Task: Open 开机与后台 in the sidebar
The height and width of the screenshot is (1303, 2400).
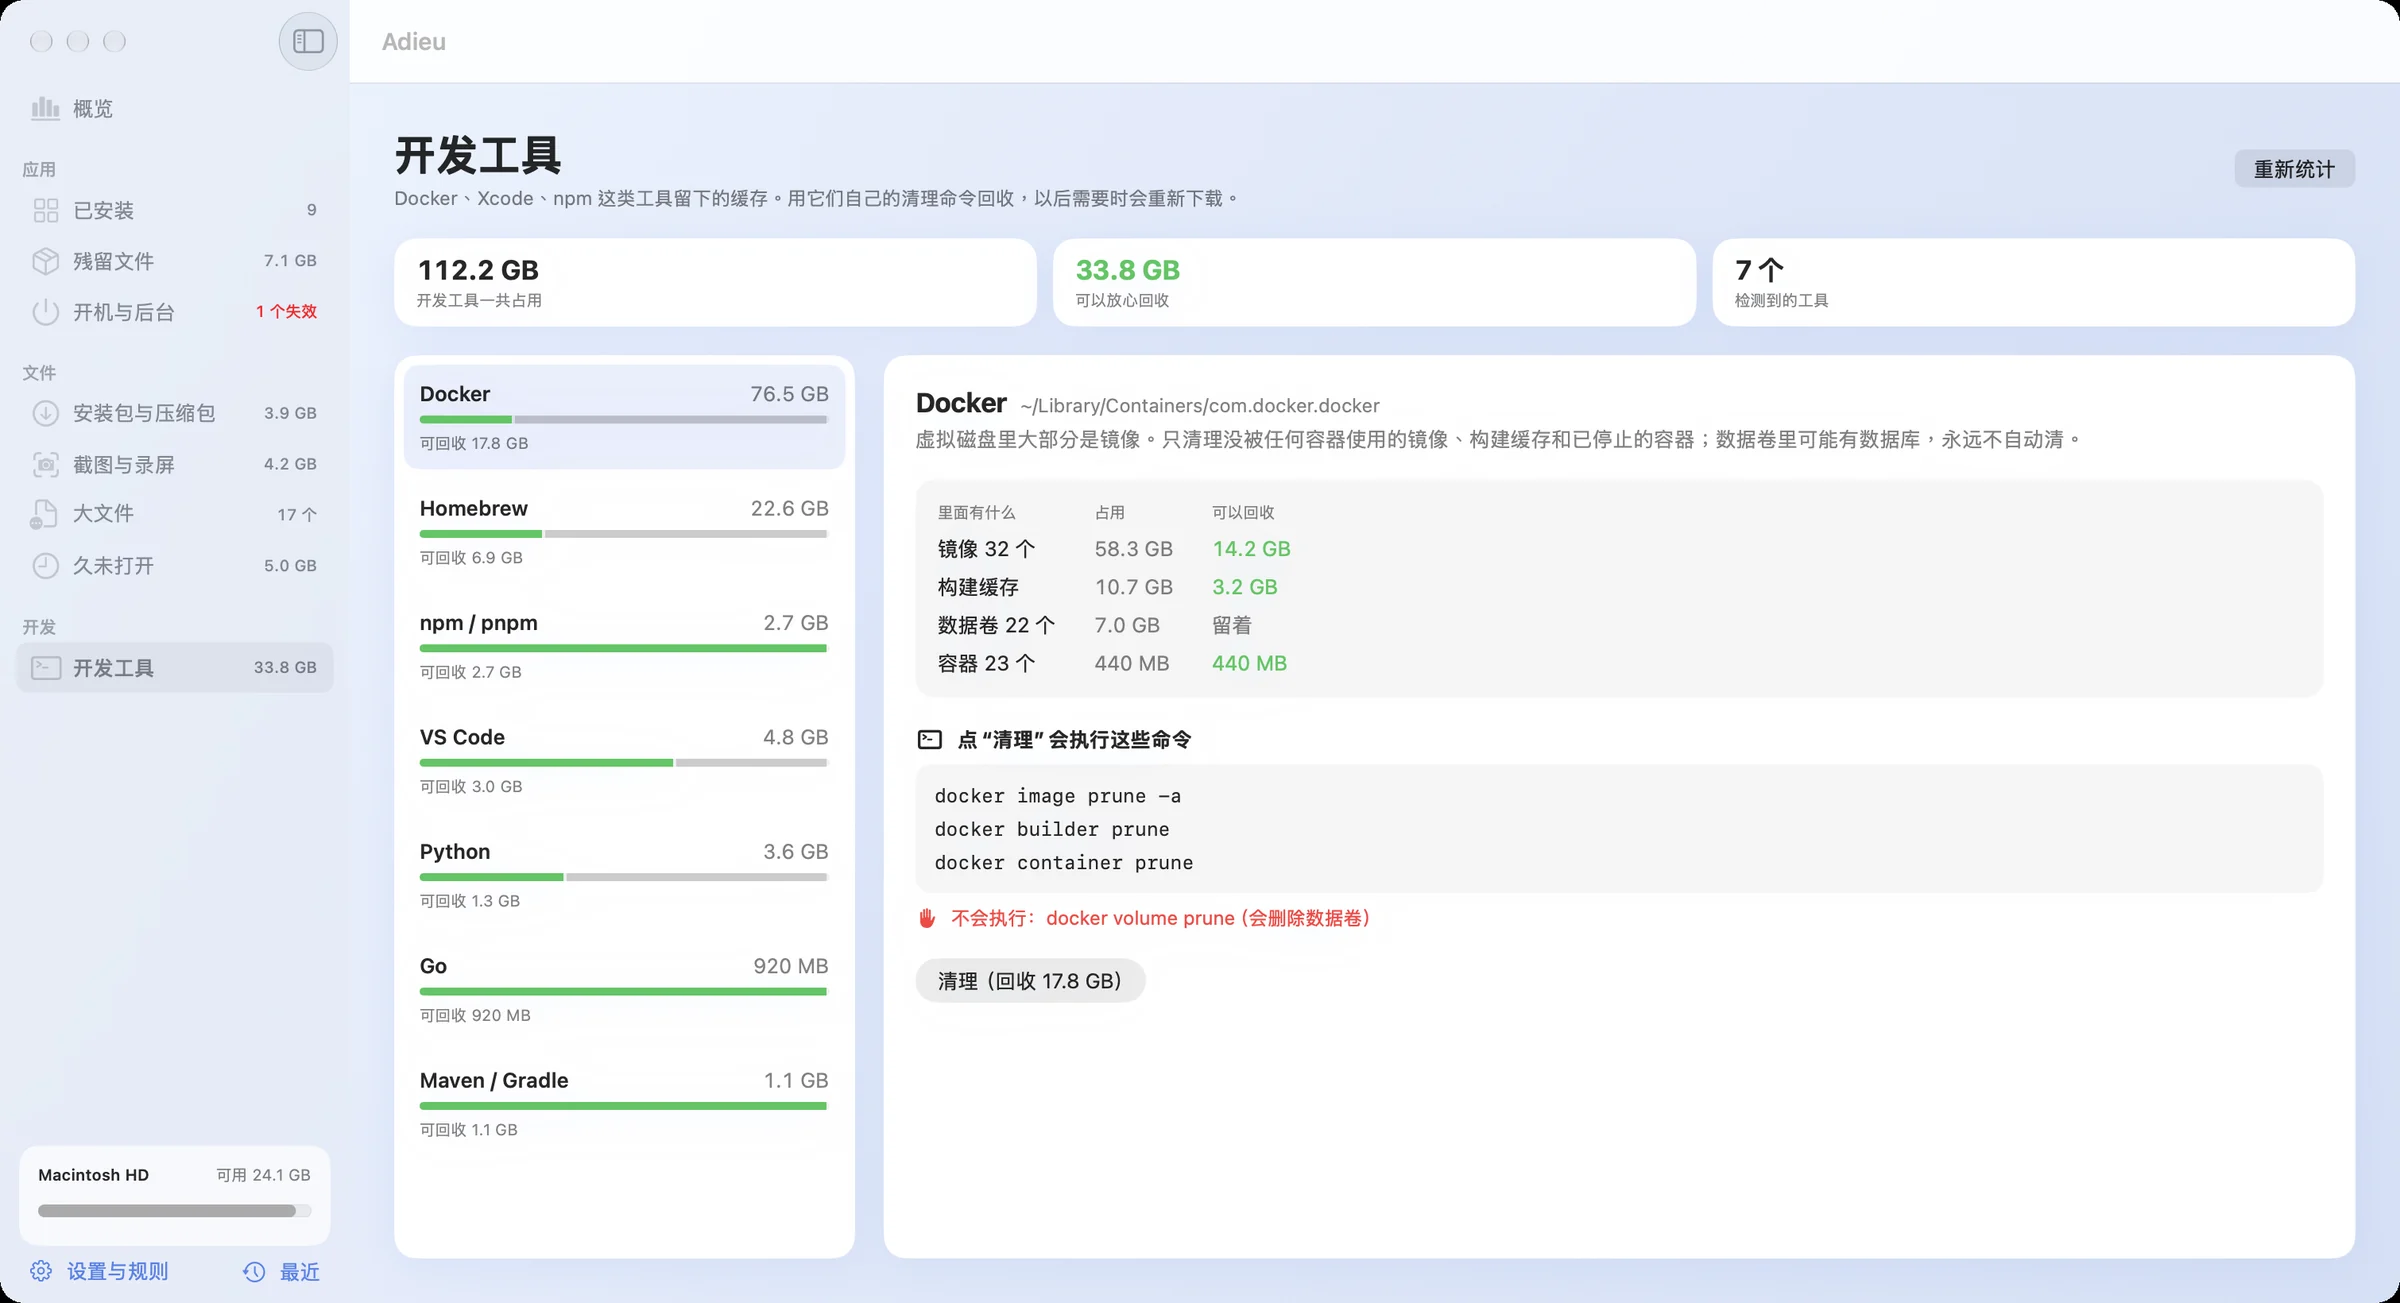Action: click(x=175, y=312)
